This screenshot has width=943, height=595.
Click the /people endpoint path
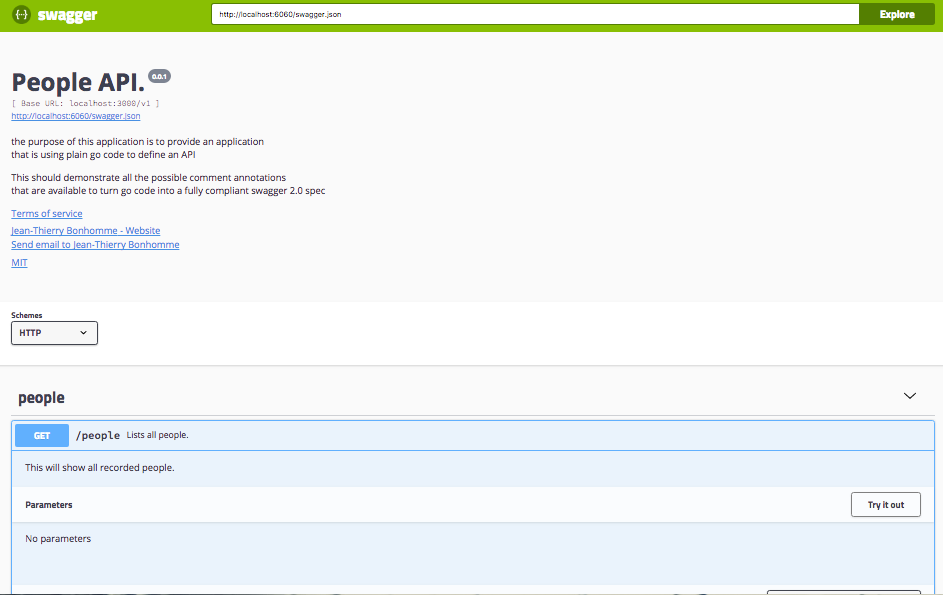point(97,436)
